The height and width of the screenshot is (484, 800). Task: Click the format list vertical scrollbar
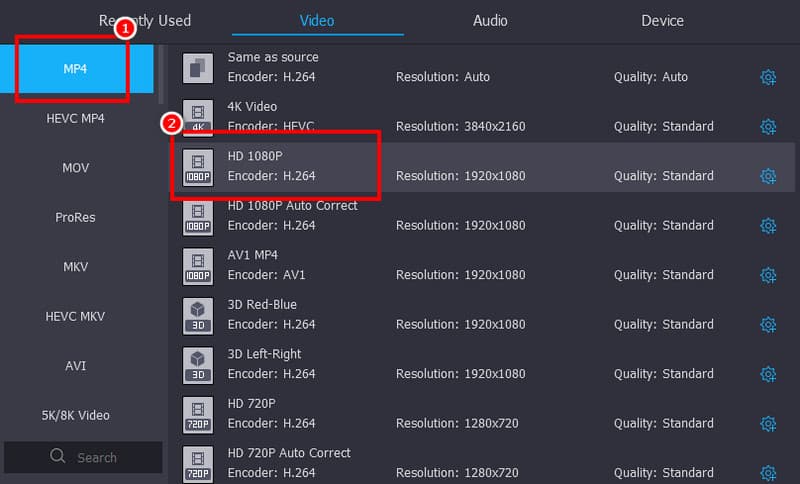[160, 75]
